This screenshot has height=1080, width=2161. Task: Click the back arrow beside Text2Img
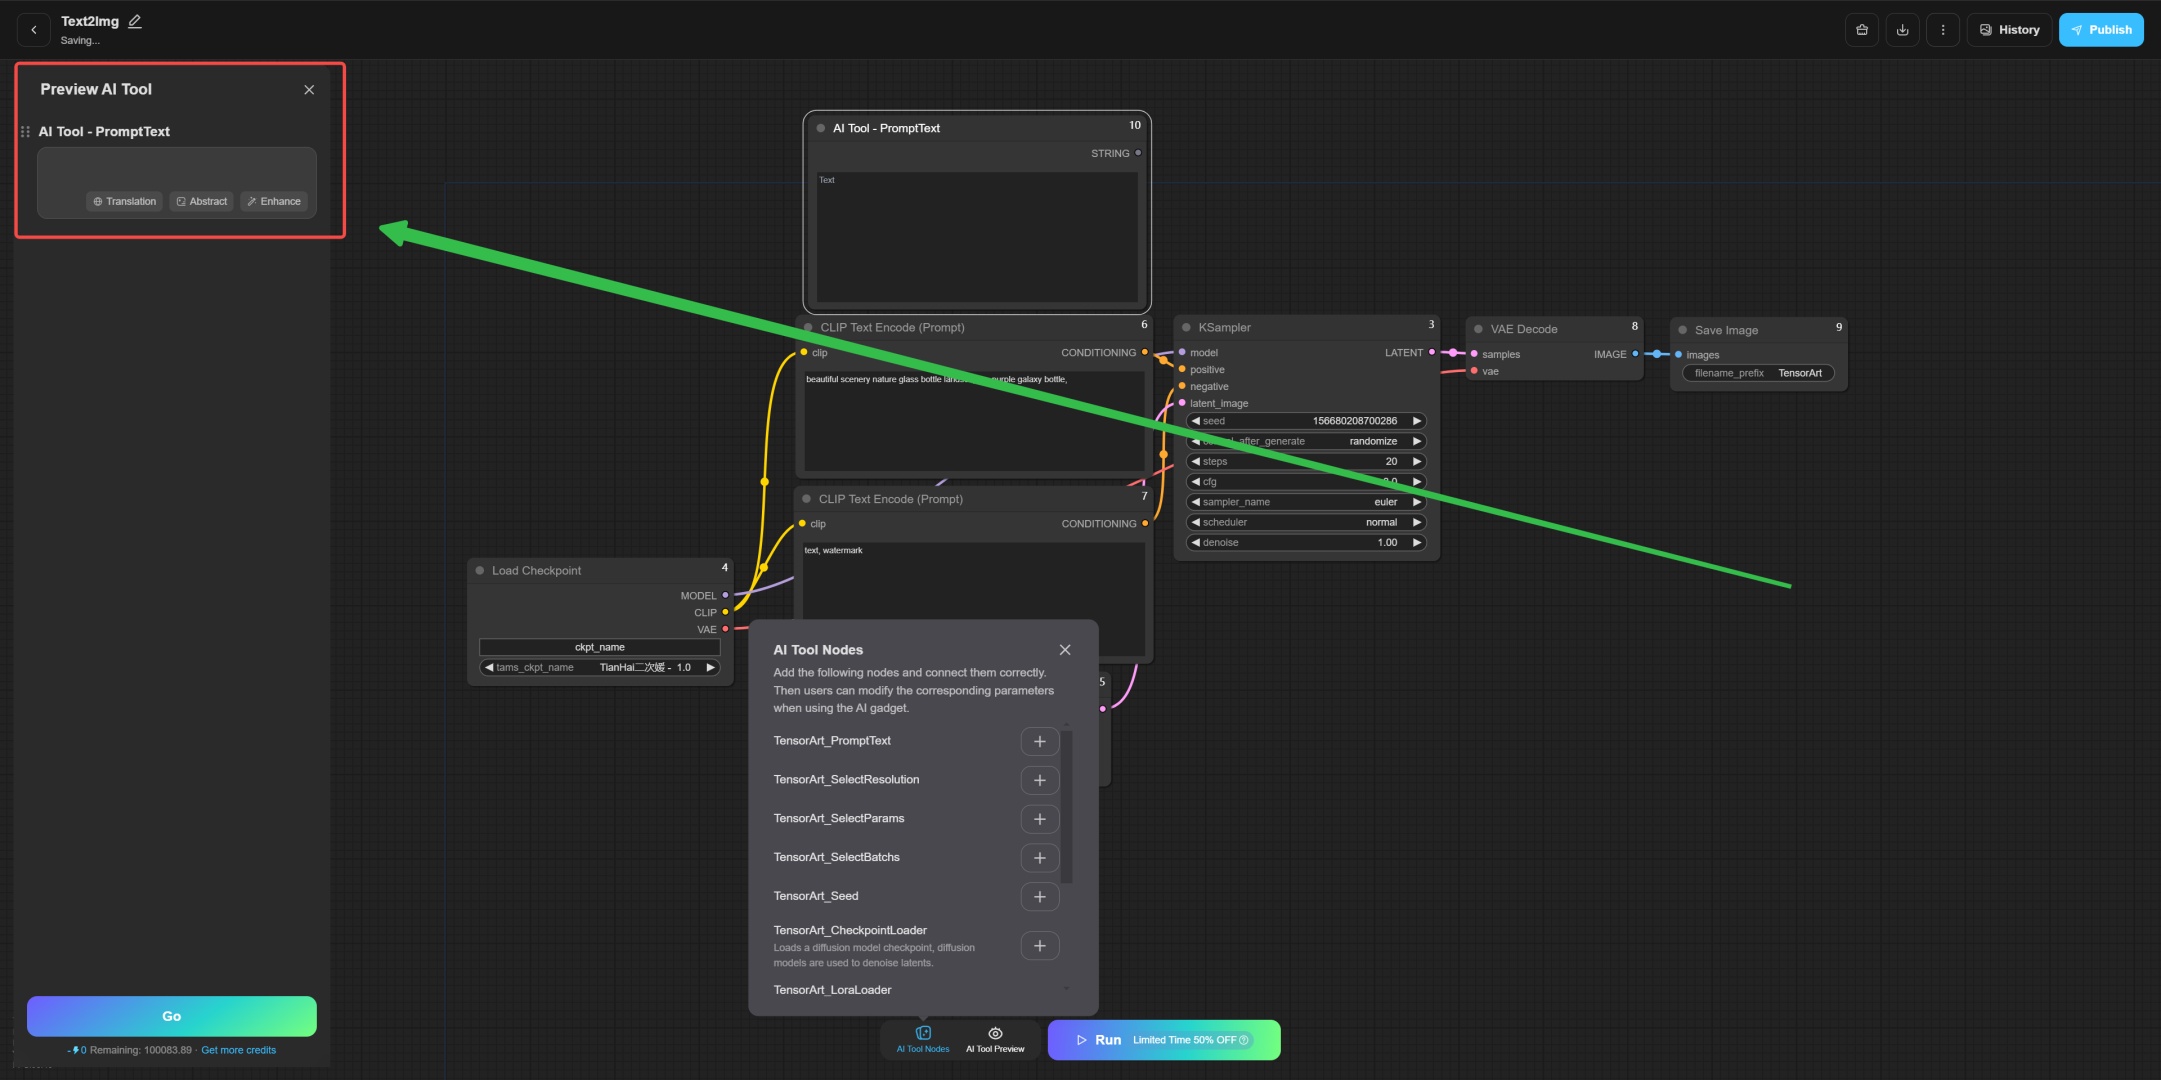tap(34, 30)
